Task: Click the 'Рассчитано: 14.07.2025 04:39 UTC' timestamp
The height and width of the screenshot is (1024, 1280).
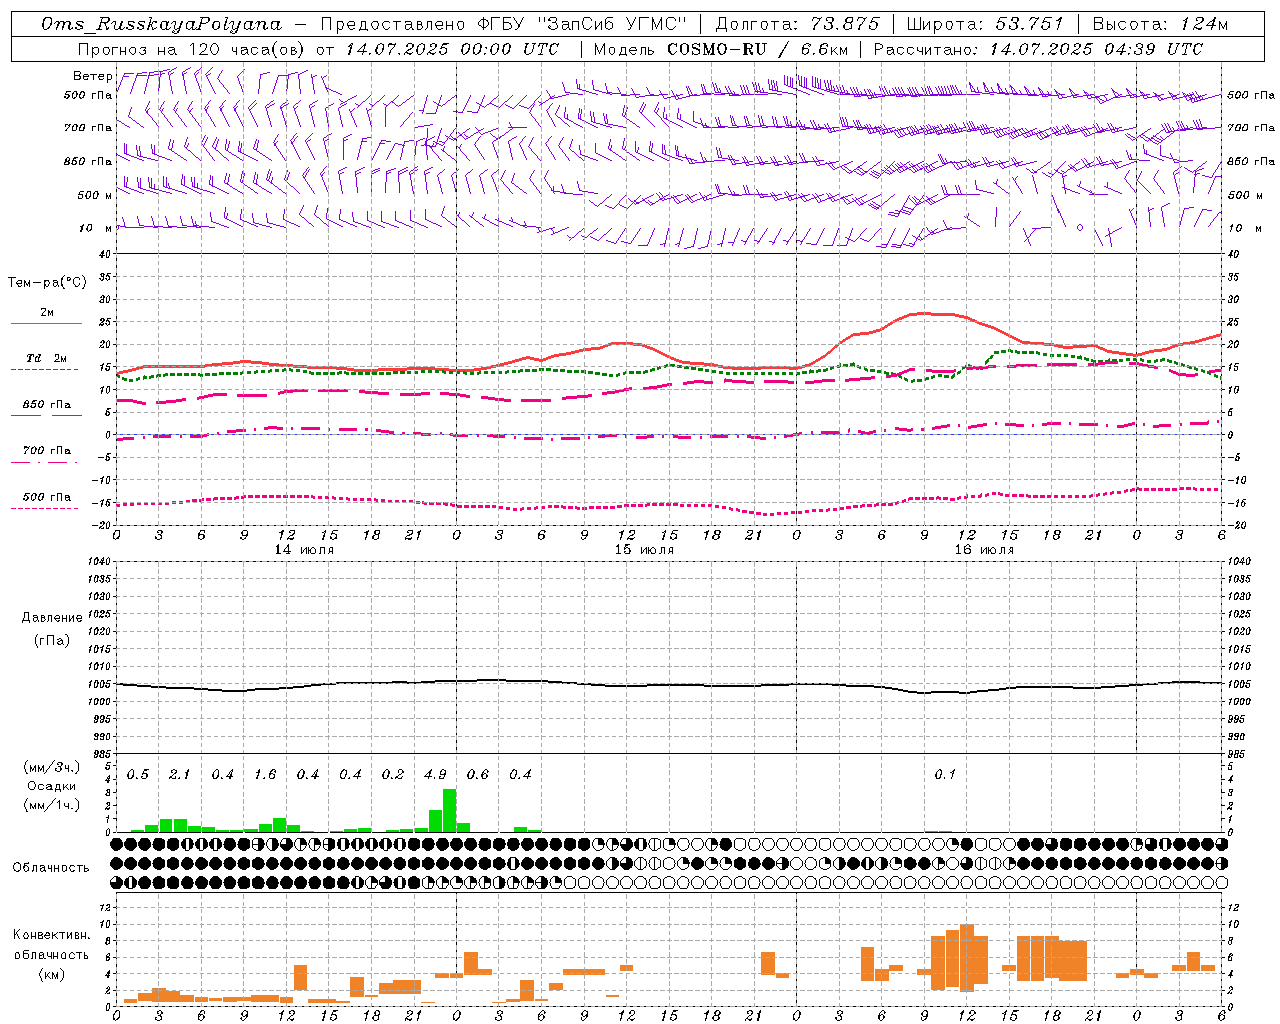Action: click(1038, 49)
